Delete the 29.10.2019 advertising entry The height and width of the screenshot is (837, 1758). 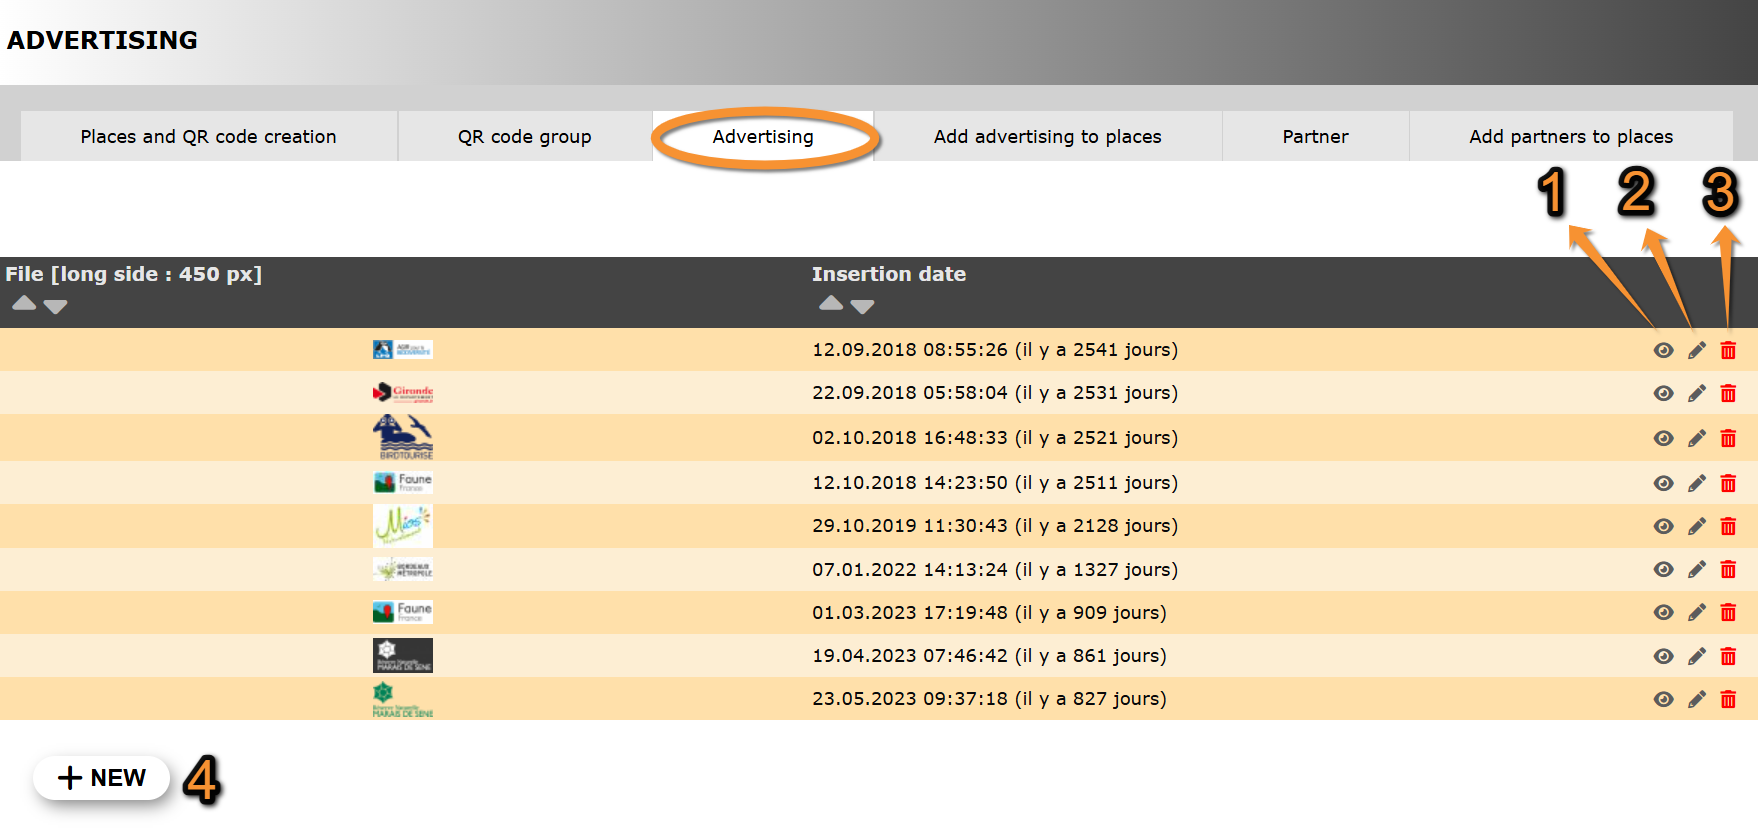click(x=1727, y=526)
